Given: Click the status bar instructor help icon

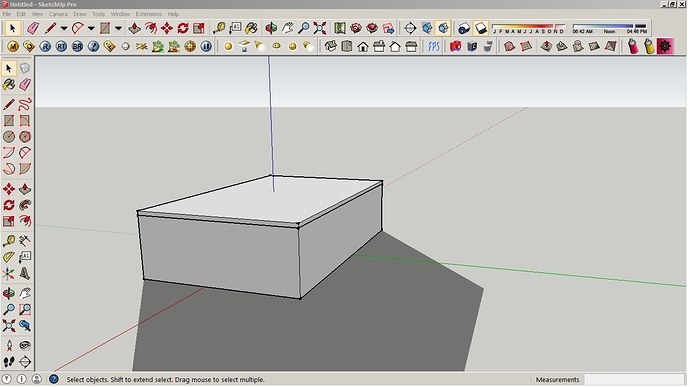Looking at the screenshot, I should point(54,379).
